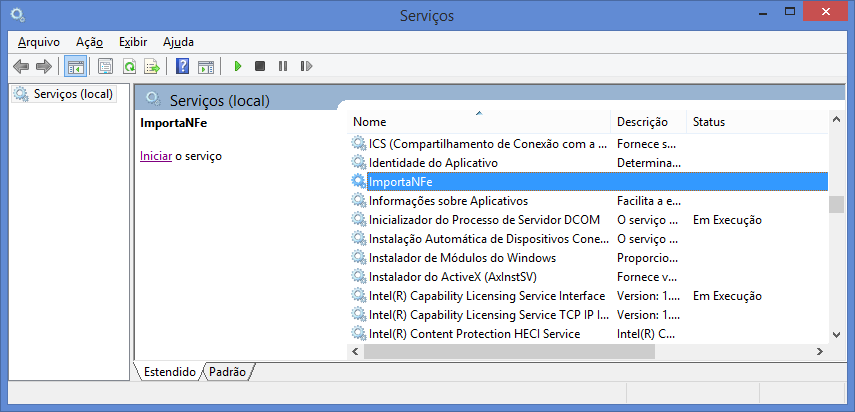855x412 pixels.
Task: Open the Properties toolbar icon
Action: (105, 67)
